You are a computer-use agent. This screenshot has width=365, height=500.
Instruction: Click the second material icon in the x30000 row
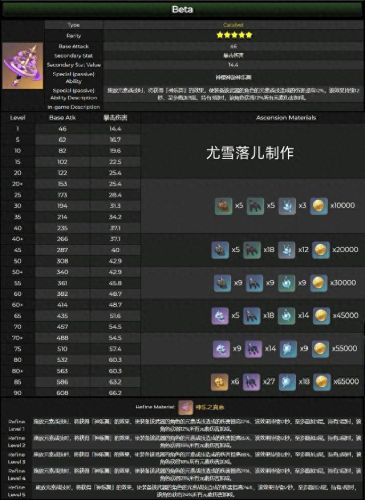click(x=254, y=283)
